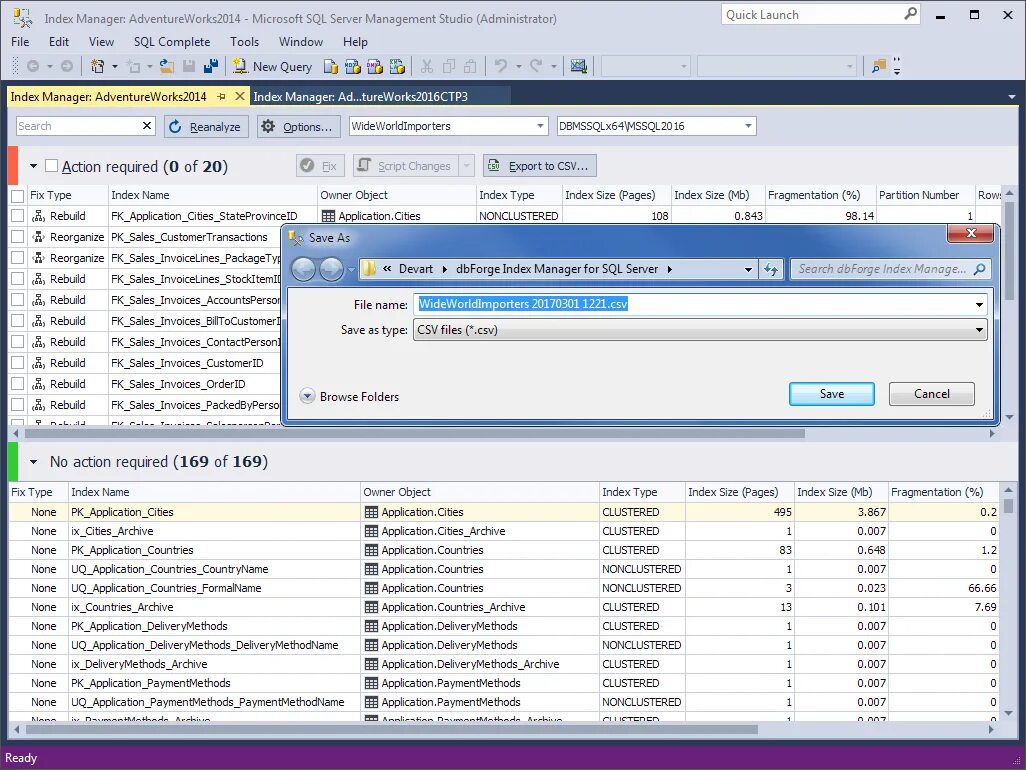
Task: Click the Activity Monitor icon
Action: click(578, 66)
